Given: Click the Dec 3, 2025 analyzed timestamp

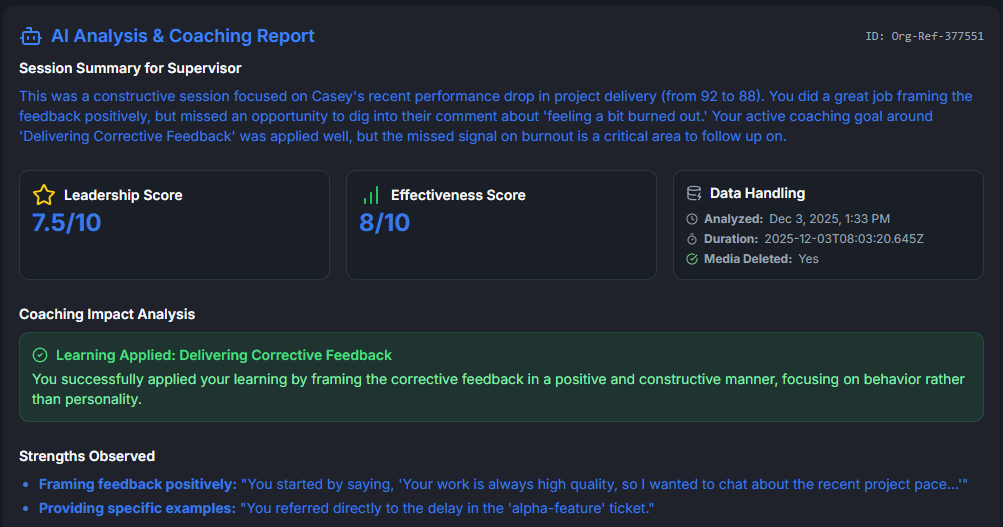Looking at the screenshot, I should click(829, 219).
